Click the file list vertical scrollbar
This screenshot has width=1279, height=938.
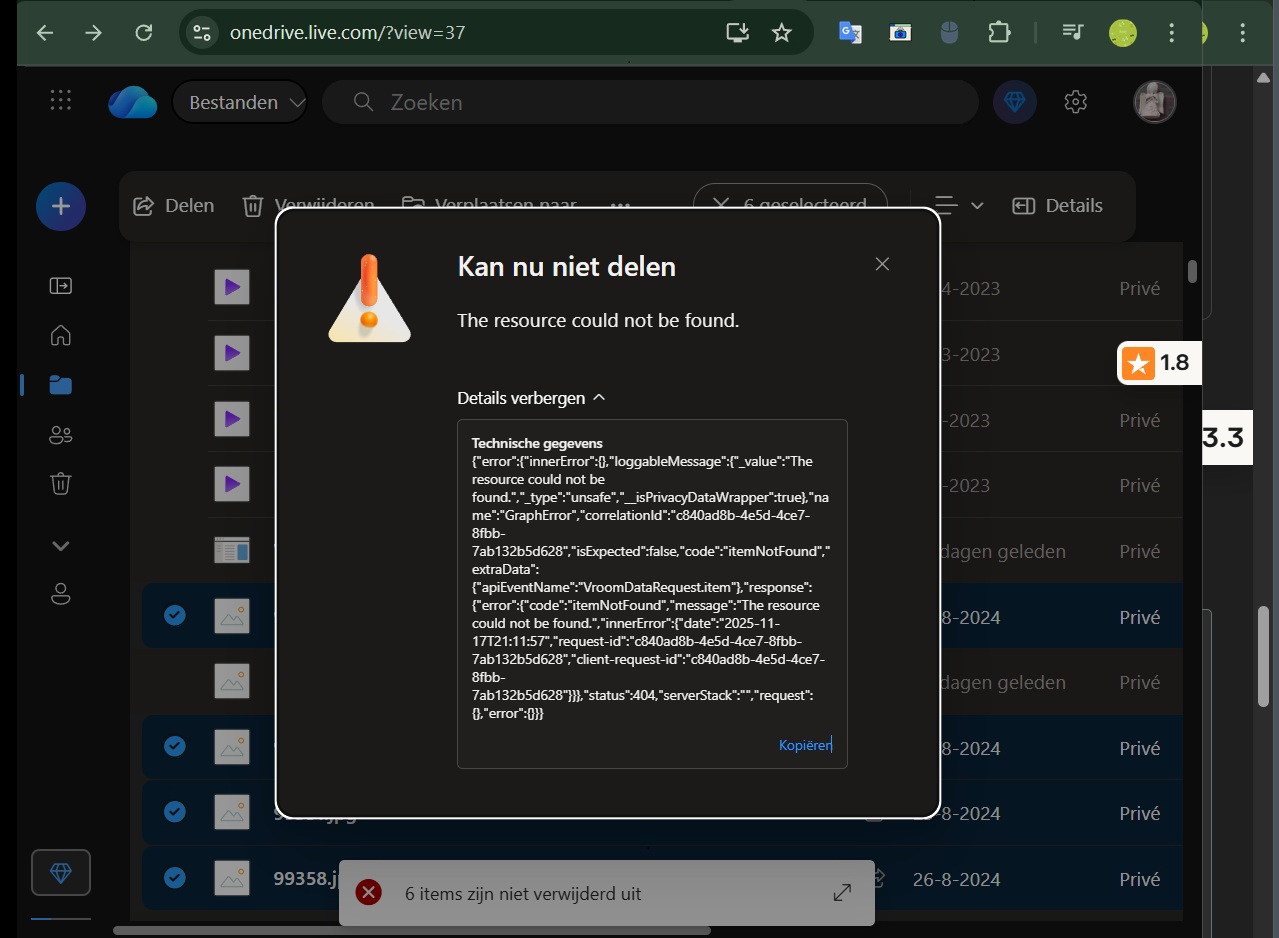[x=1192, y=271]
